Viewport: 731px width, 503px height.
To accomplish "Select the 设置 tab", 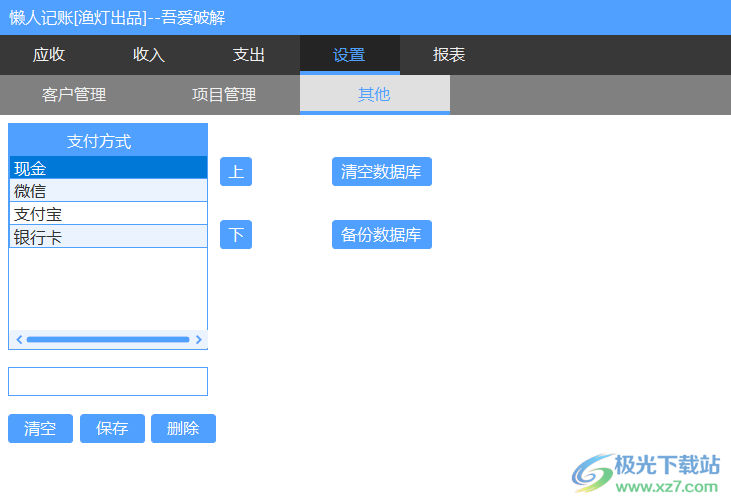I will coord(349,55).
